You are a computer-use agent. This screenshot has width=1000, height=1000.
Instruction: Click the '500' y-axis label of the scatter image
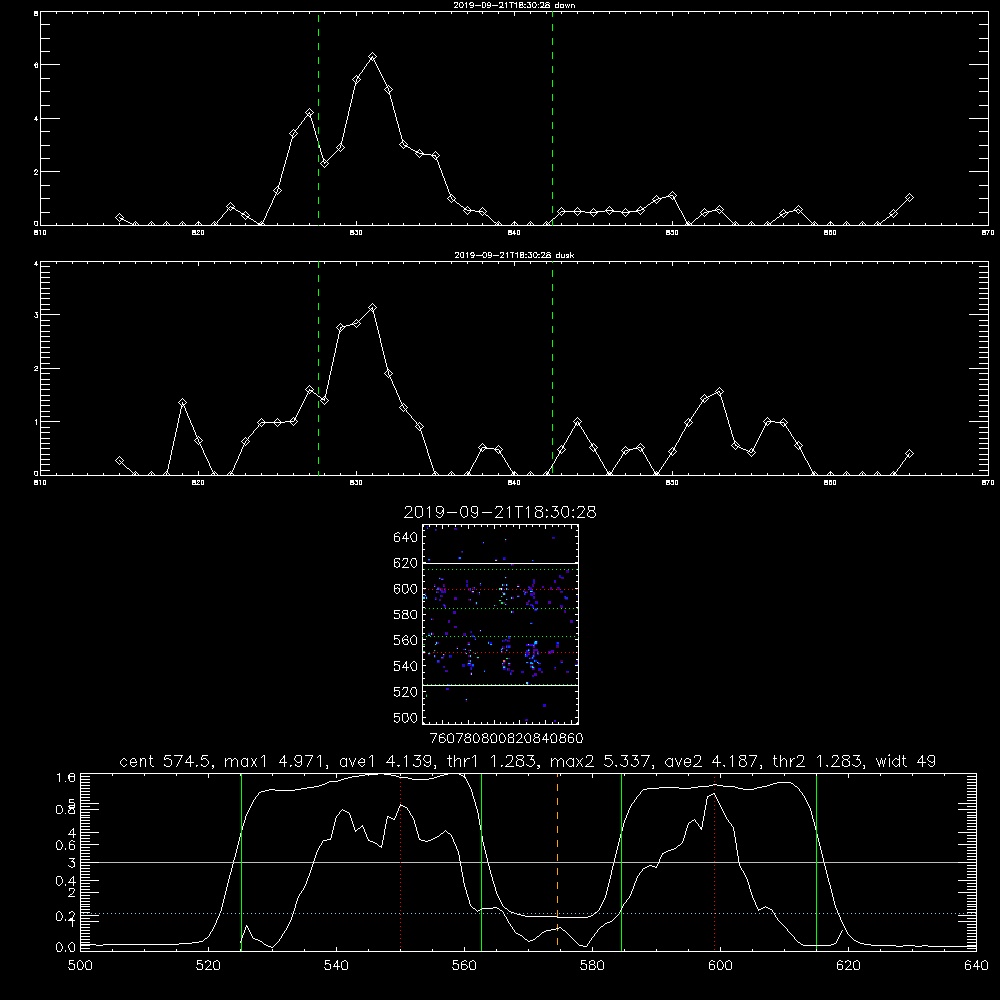406,718
